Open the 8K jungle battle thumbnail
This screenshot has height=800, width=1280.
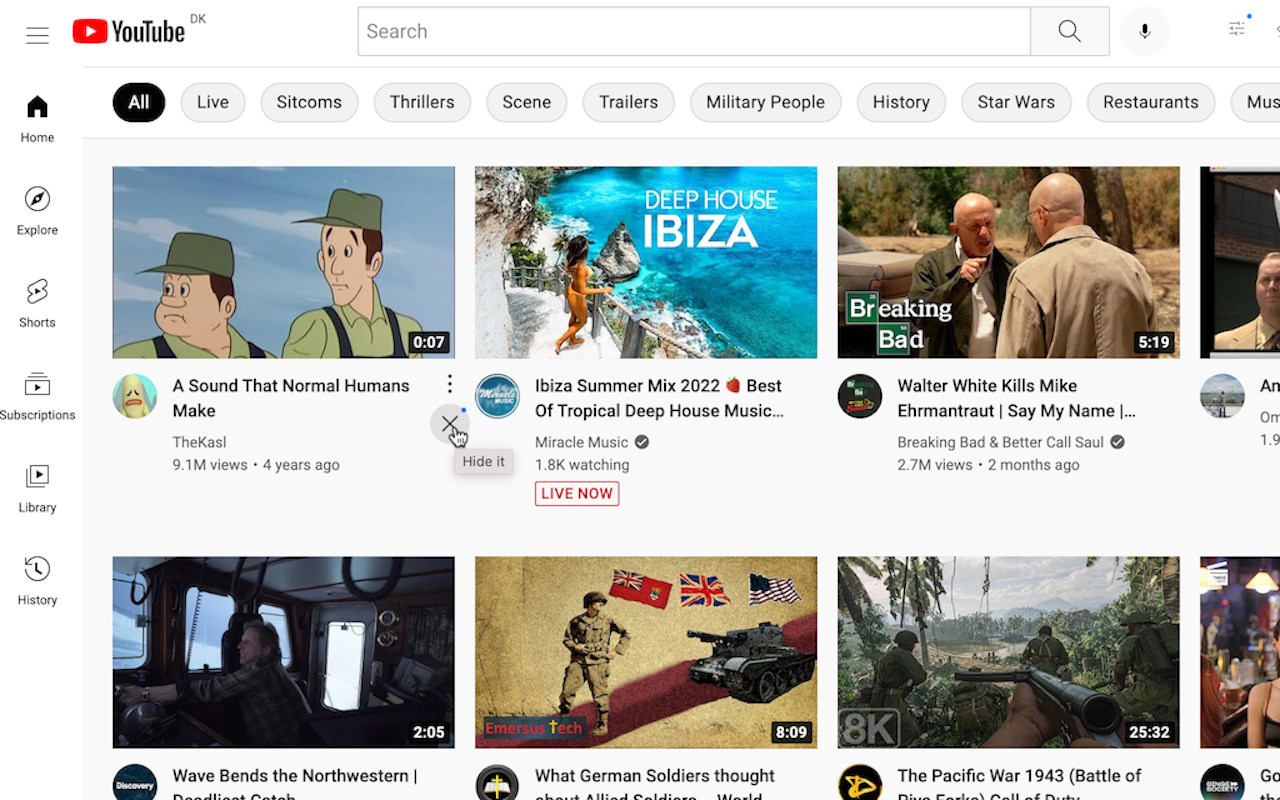pyautogui.click(x=1009, y=652)
